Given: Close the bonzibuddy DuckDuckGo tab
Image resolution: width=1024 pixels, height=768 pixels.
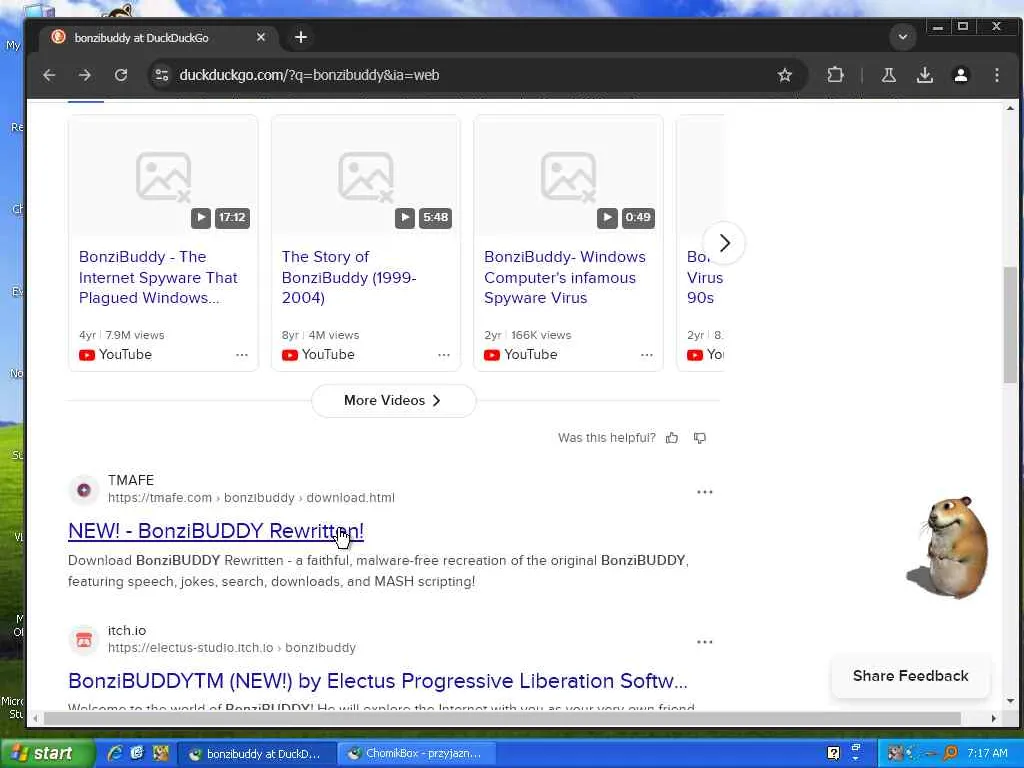Looking at the screenshot, I should click(261, 37).
